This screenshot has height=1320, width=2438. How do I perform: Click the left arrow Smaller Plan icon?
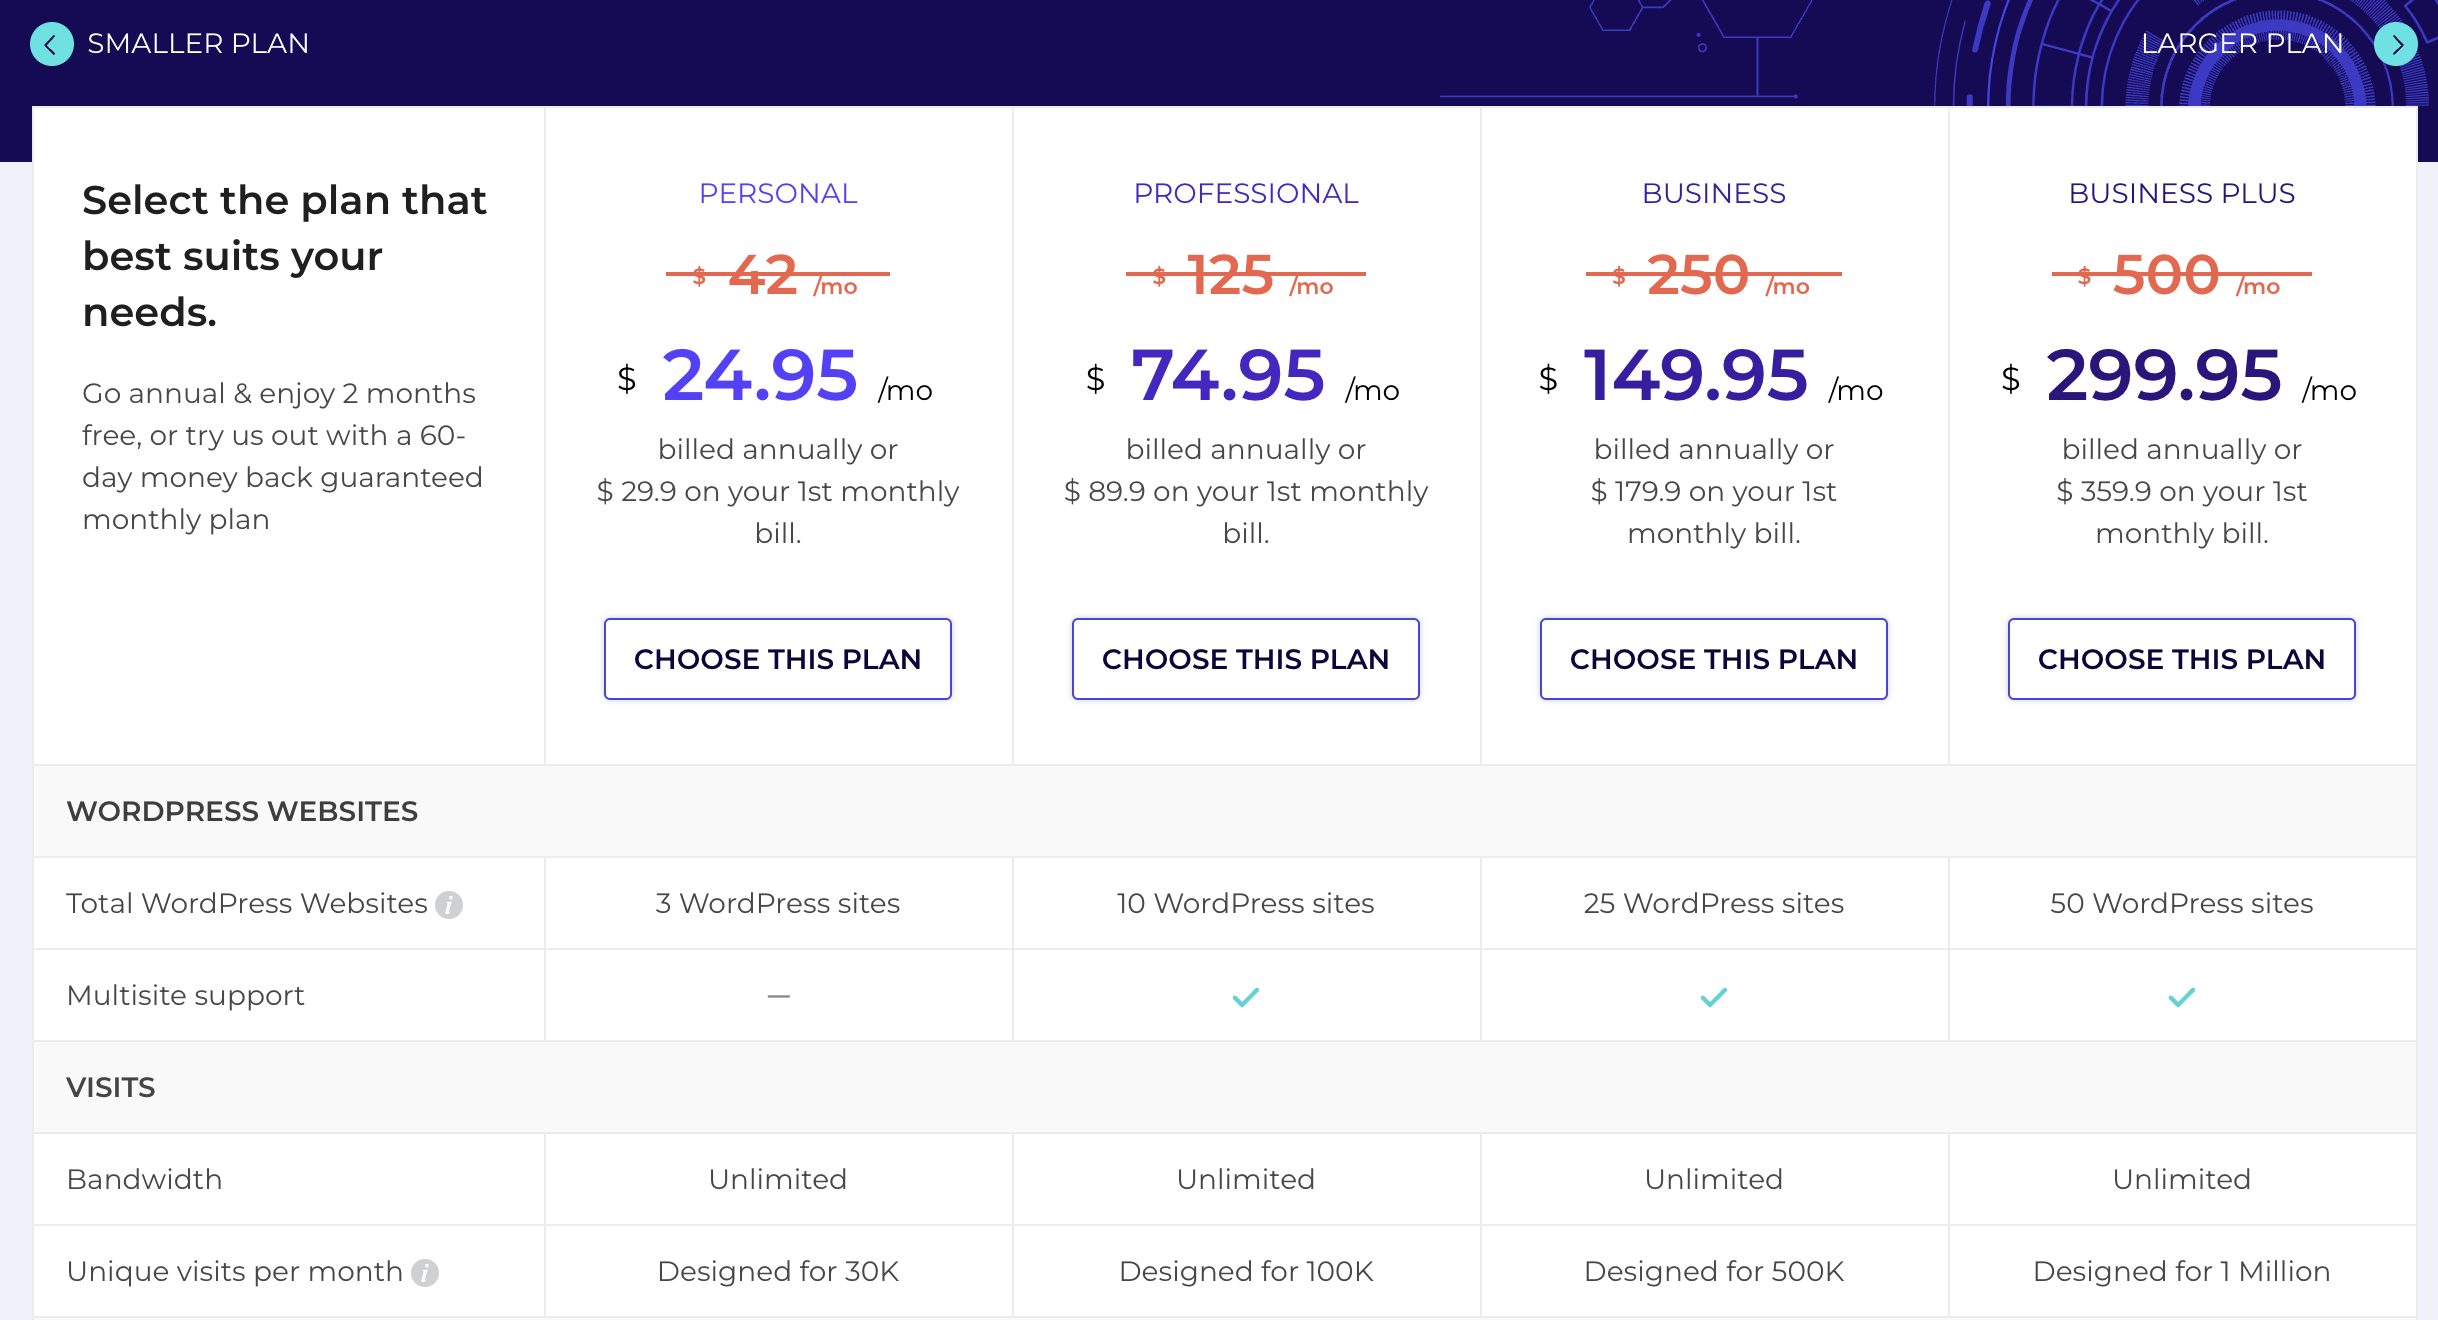[x=51, y=44]
